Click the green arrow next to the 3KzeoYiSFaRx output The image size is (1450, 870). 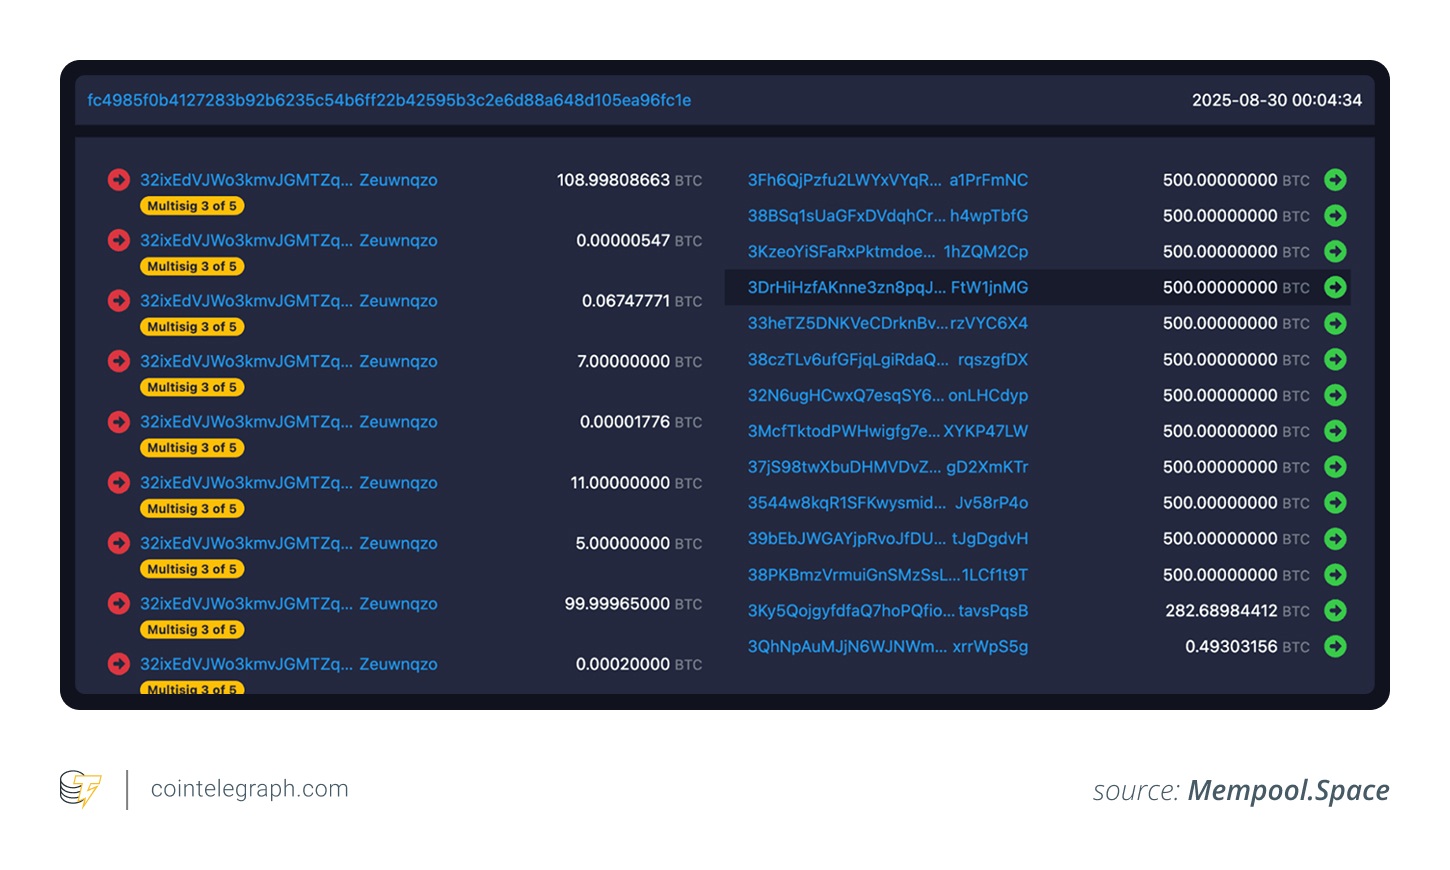click(1335, 251)
